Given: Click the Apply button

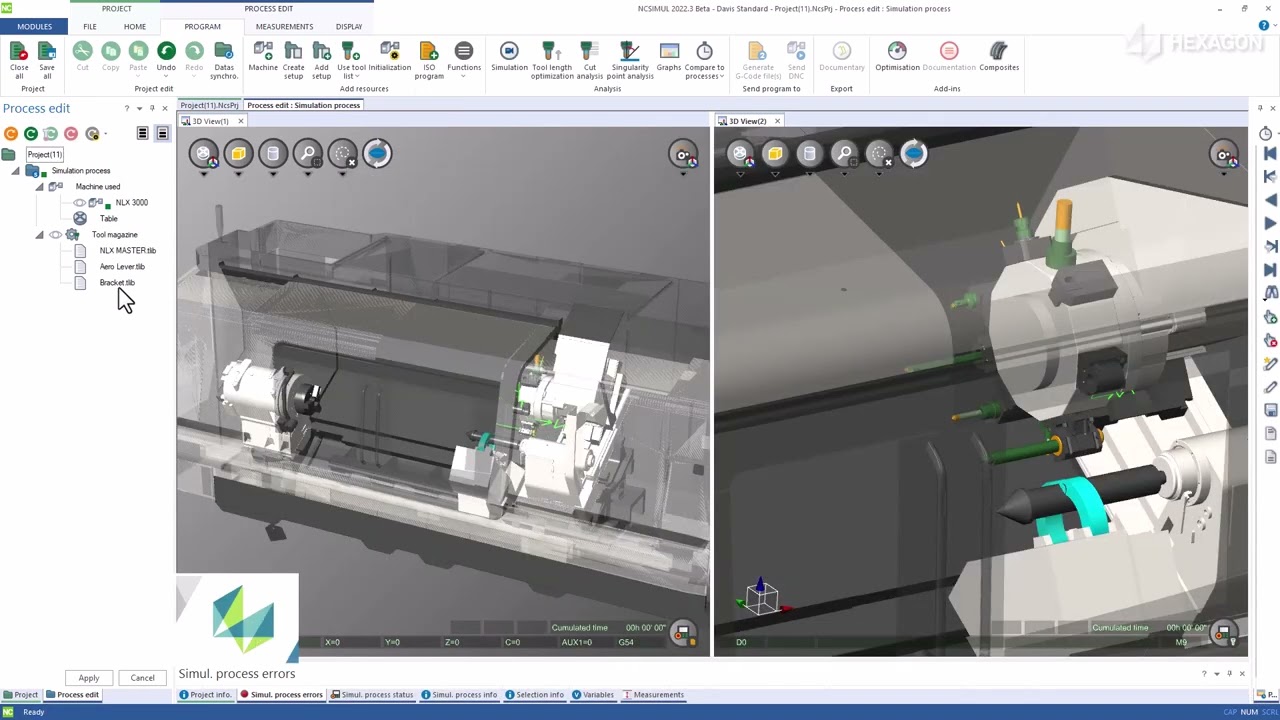Looking at the screenshot, I should [89, 678].
